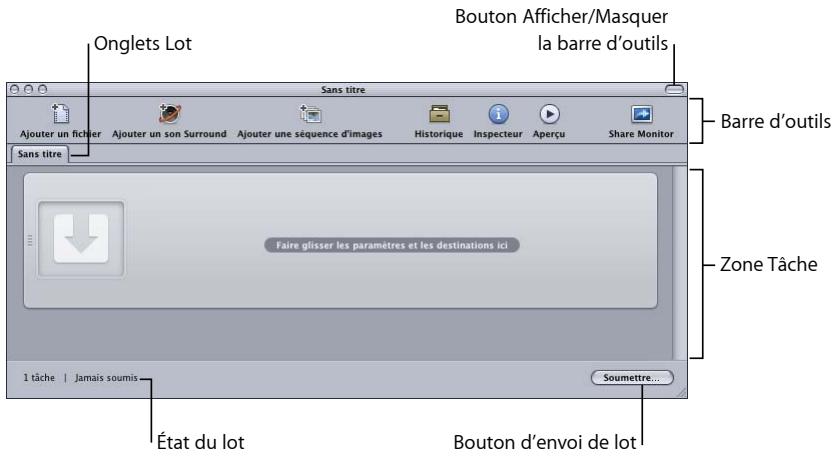
Task: Close the Sans titre window
Action: (15, 90)
